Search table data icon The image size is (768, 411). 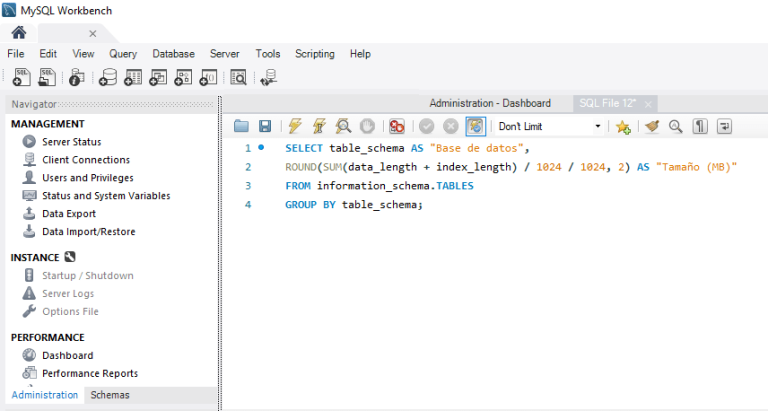click(238, 77)
